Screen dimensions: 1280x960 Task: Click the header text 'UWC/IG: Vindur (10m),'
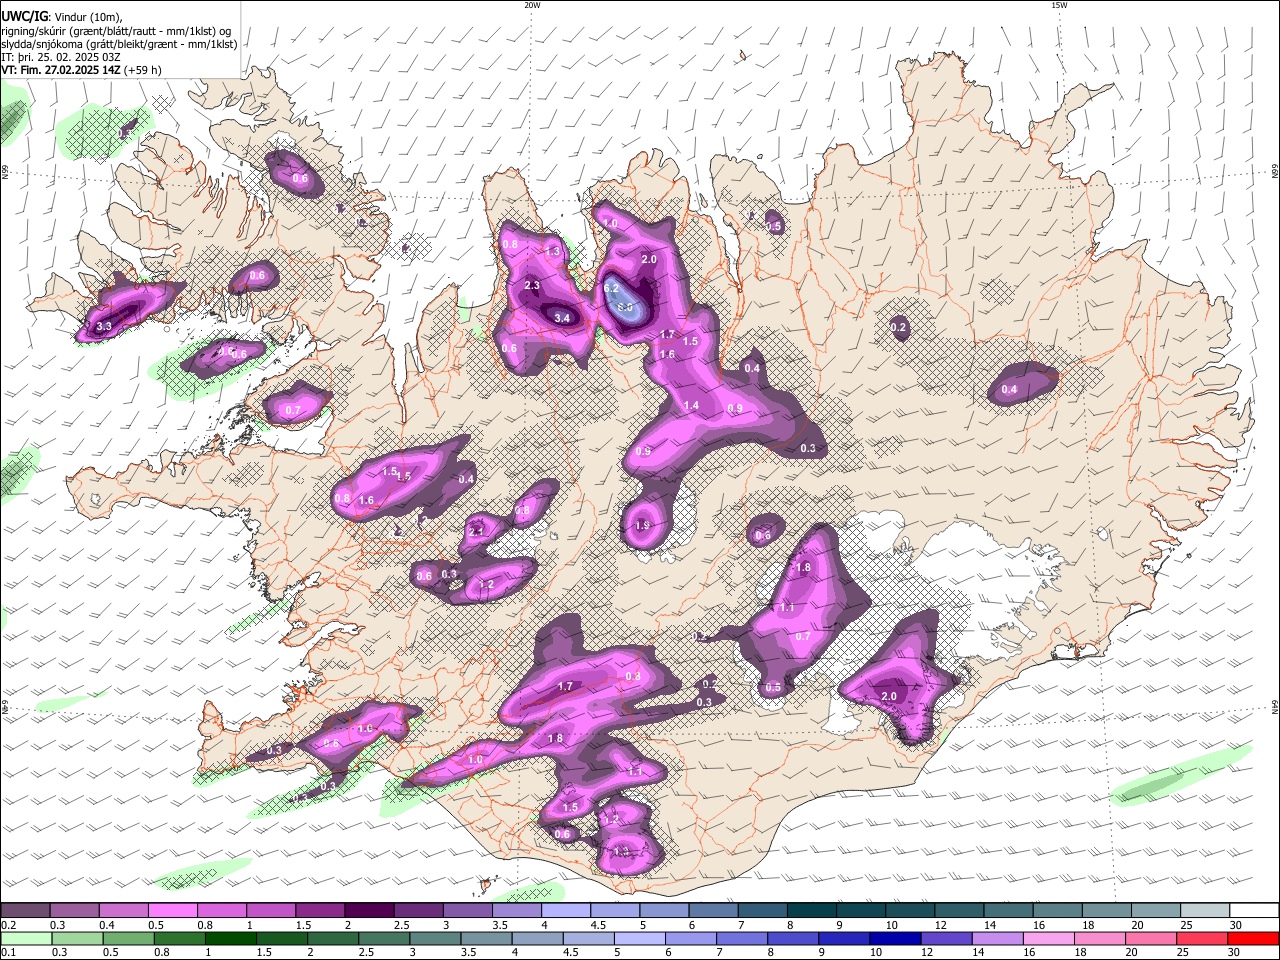(x=62, y=17)
